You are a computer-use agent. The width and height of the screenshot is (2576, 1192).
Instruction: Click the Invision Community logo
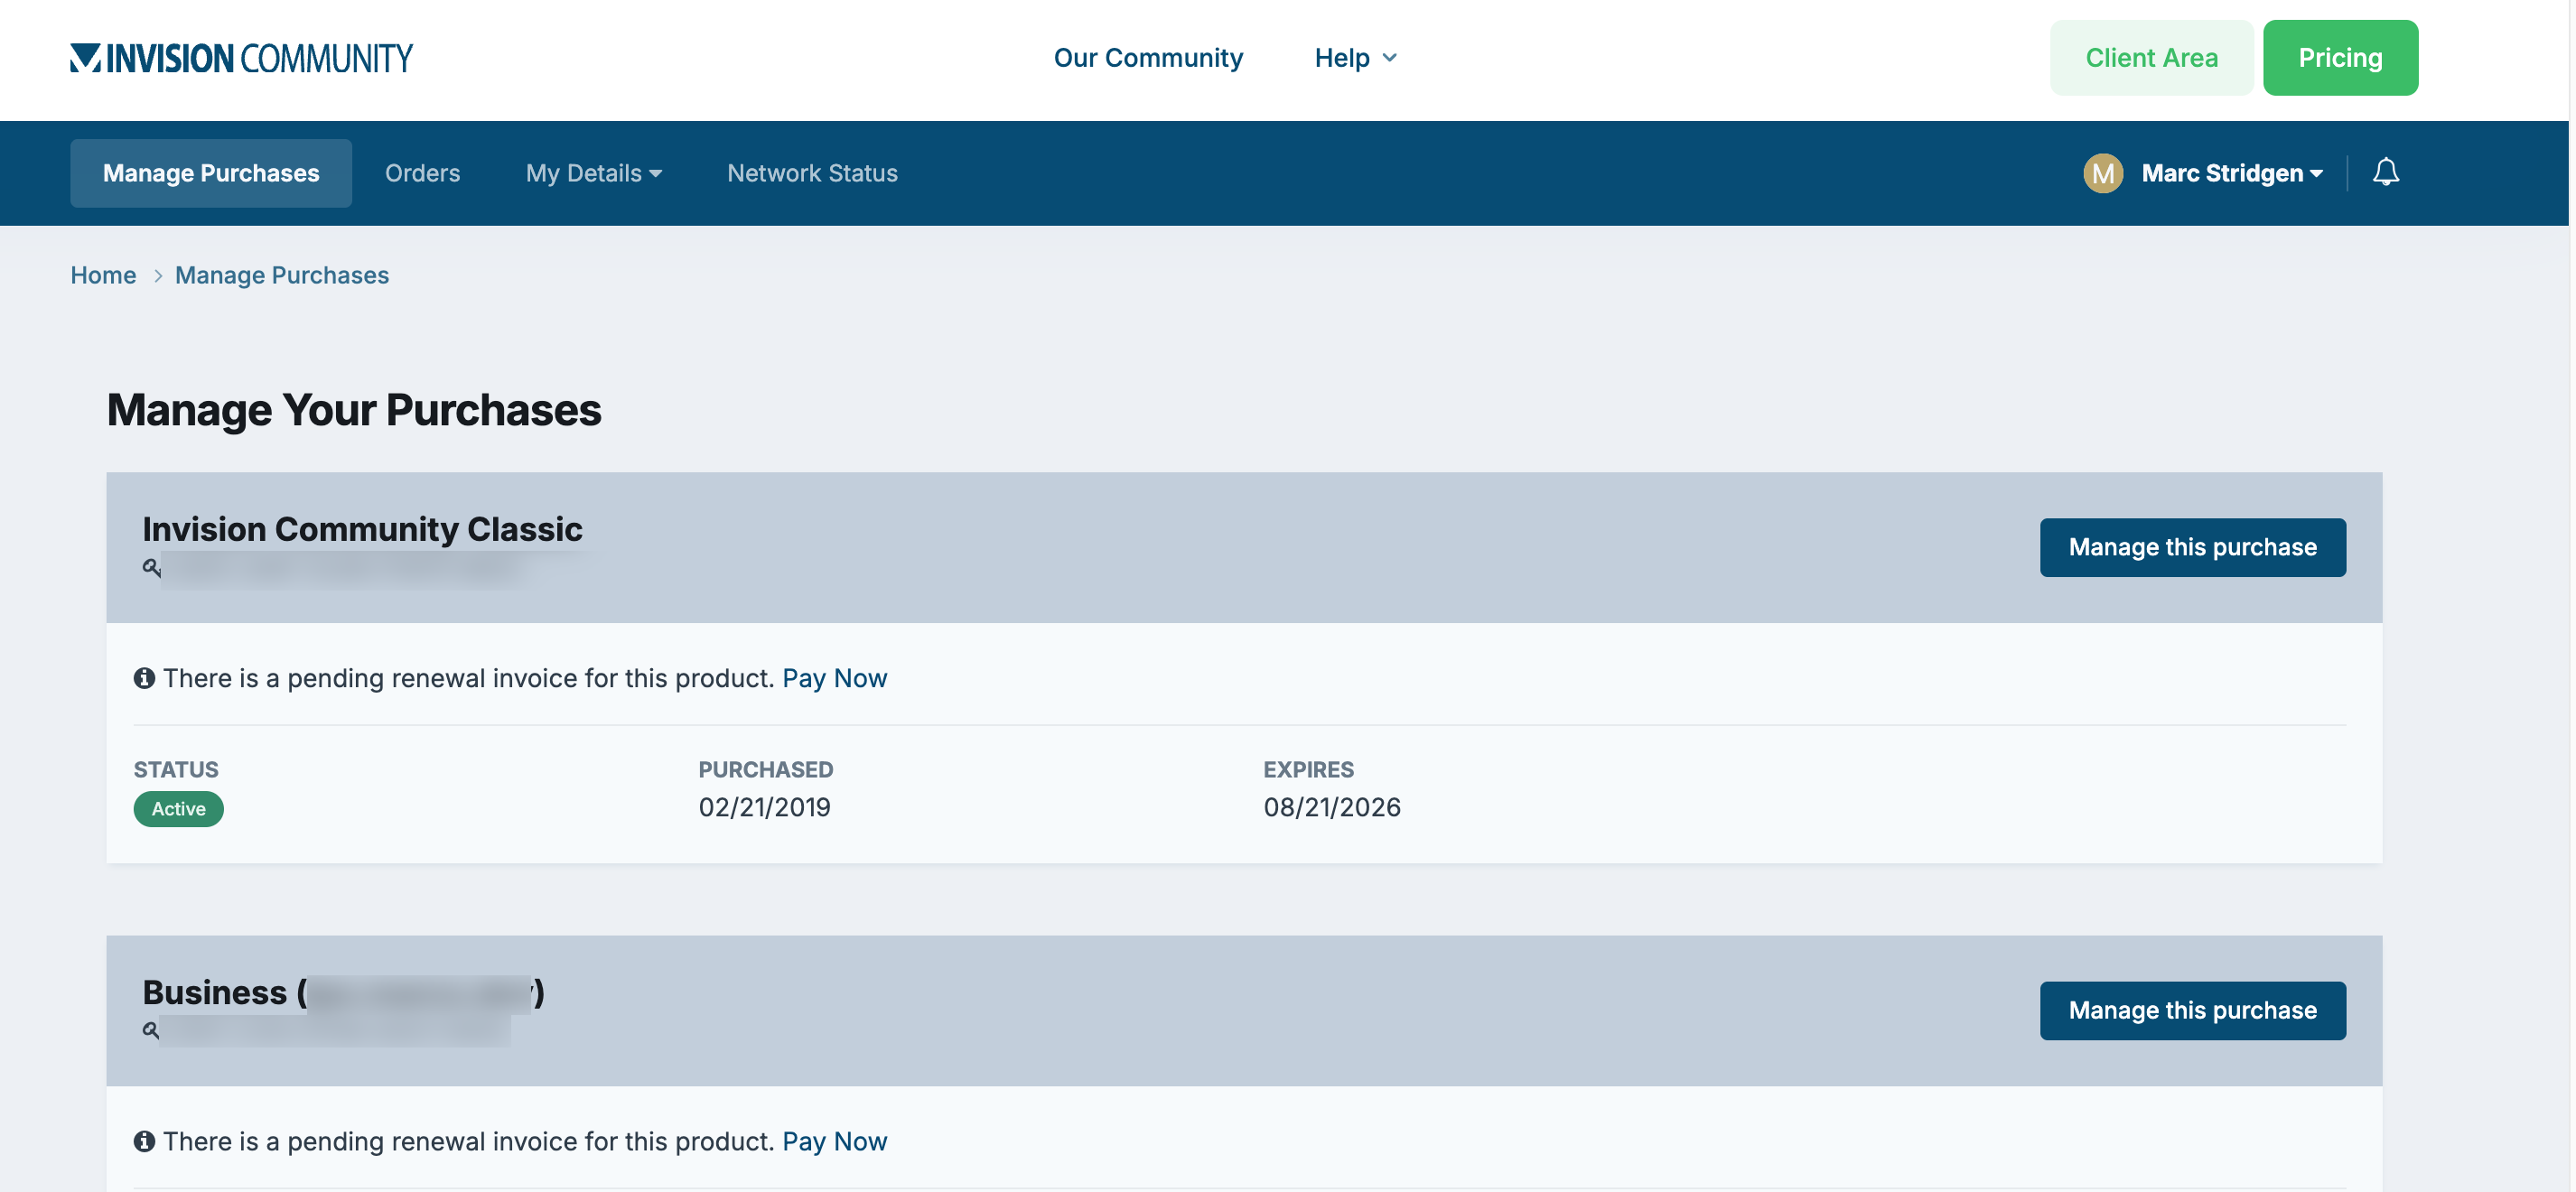point(241,58)
